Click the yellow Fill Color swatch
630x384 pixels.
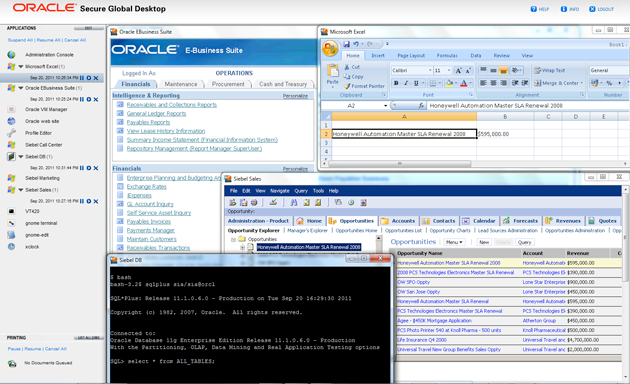coord(450,83)
